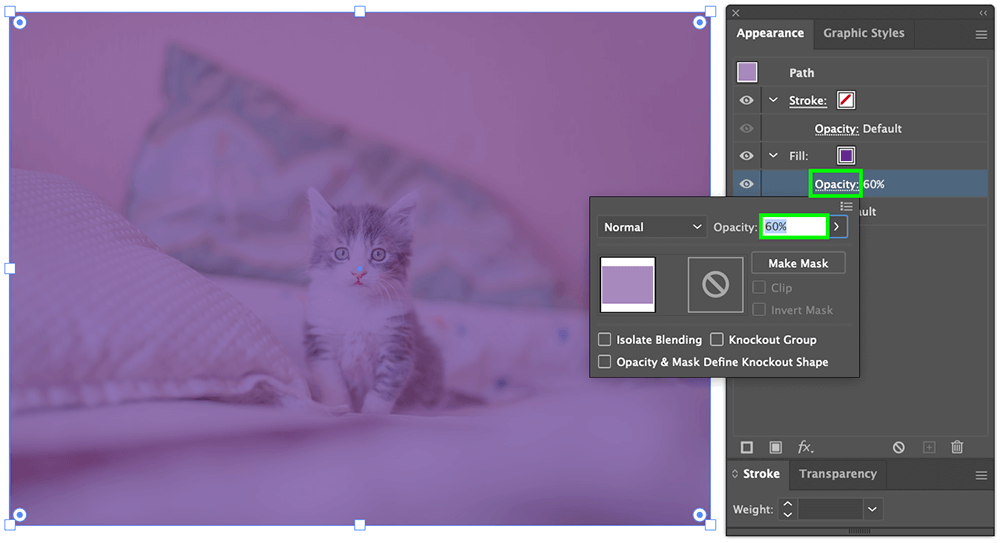Click the stroke Weight input field
The height and width of the screenshot is (543, 1000).
tap(829, 509)
